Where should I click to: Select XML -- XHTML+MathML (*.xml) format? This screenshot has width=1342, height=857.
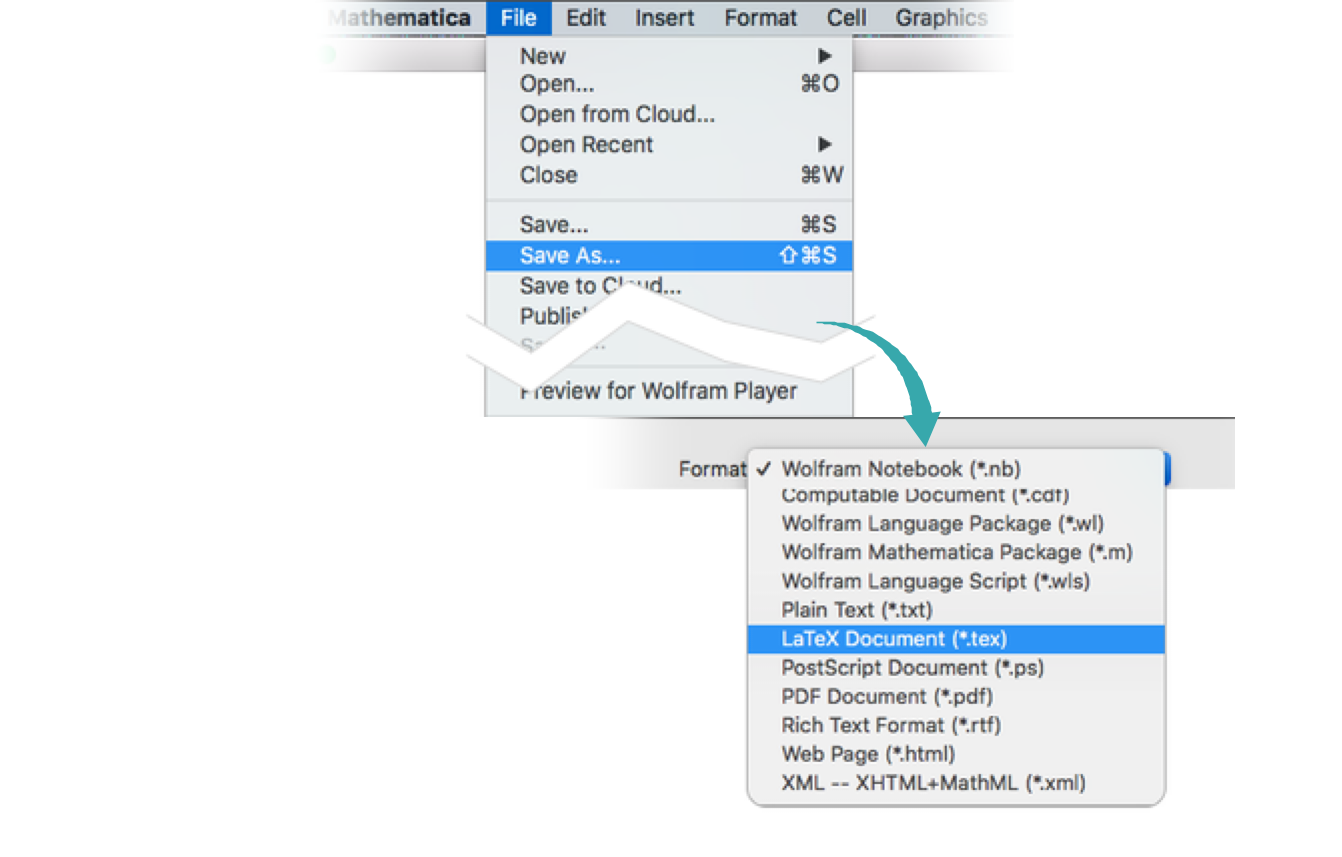[956, 783]
